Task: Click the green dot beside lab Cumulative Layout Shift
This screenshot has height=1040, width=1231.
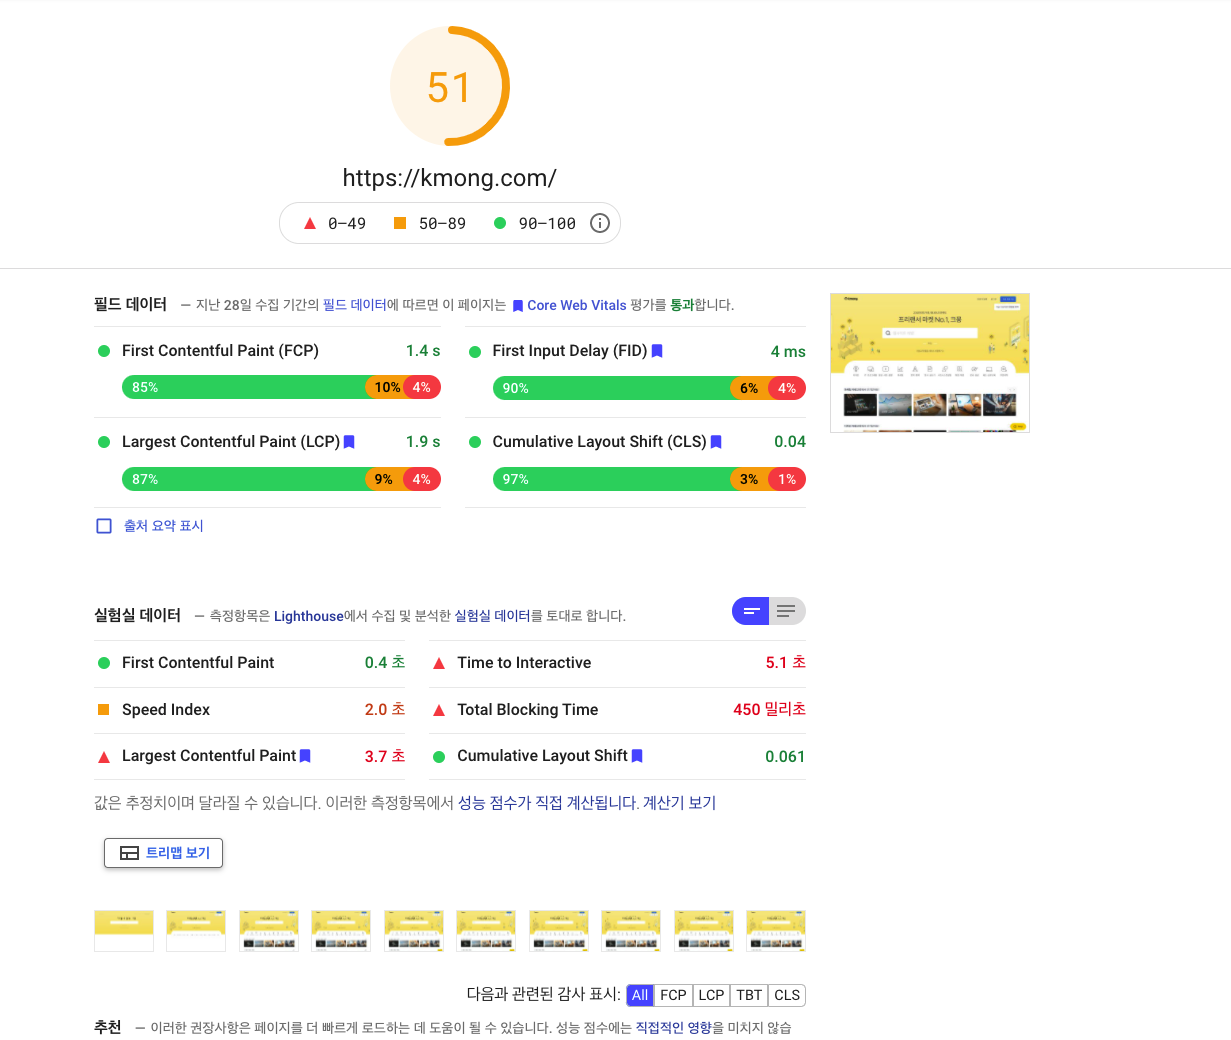Action: (438, 757)
